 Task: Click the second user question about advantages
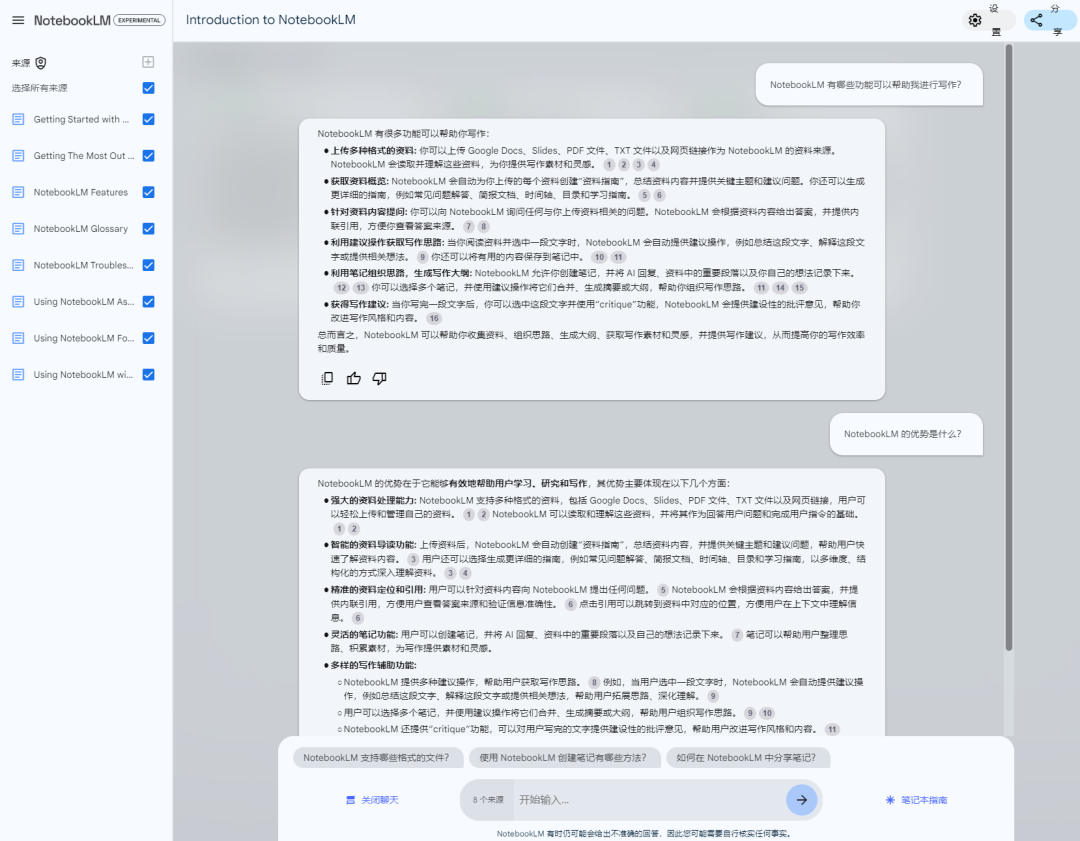[x=906, y=434]
